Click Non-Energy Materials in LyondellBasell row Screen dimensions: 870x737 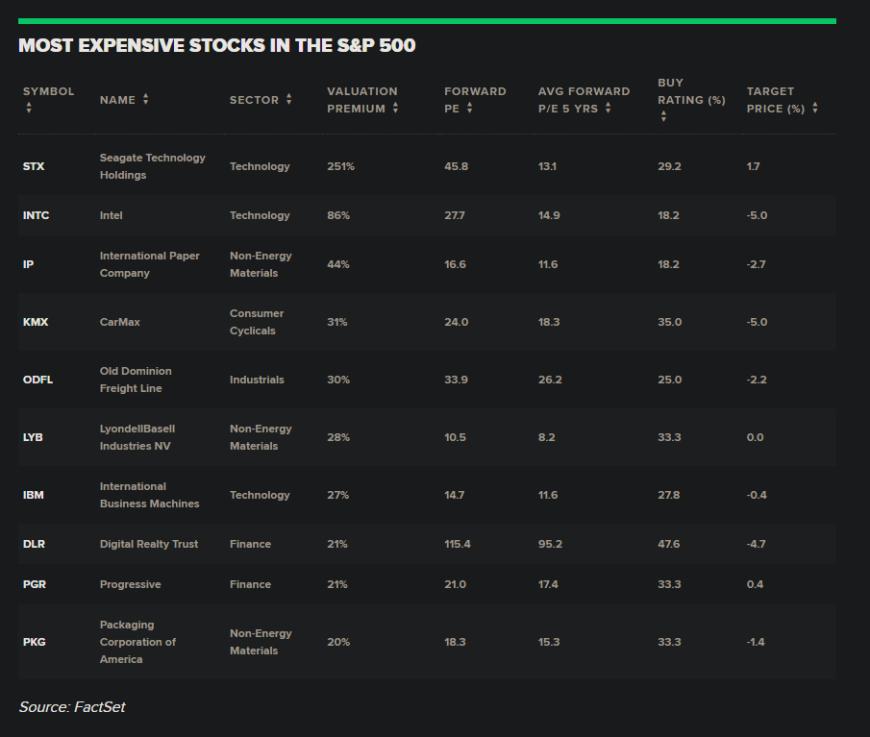[261, 437]
